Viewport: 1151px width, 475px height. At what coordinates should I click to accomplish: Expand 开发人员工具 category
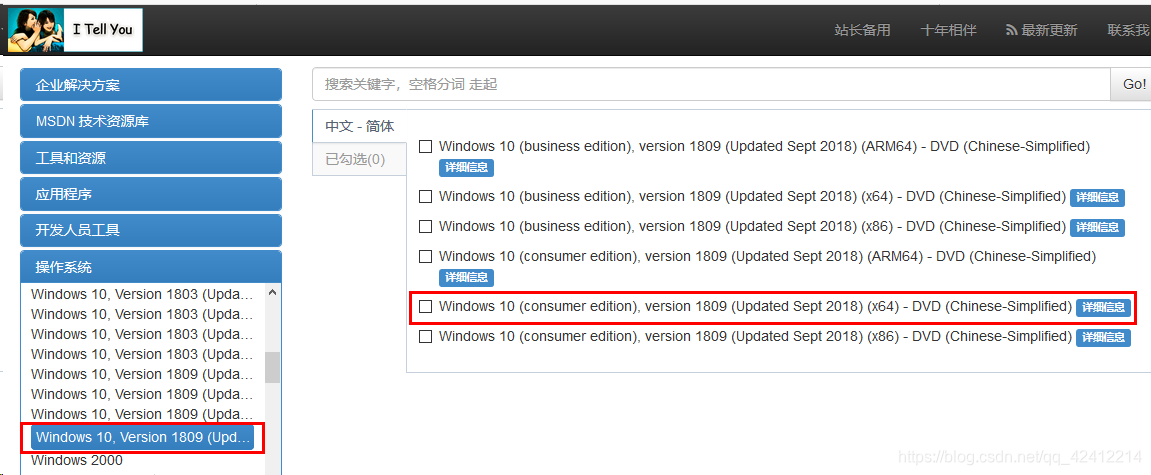pyautogui.click(x=150, y=231)
